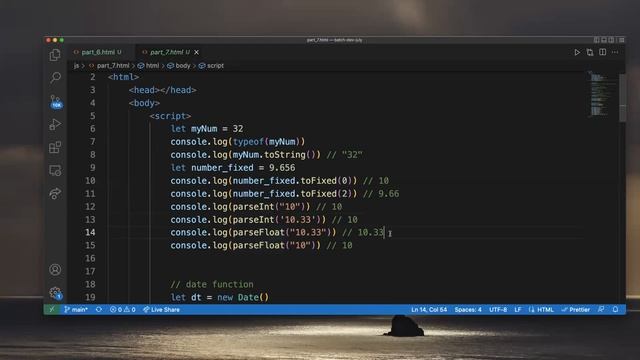The image size is (640, 360).
Task: Click 'let number_fixed = 9.656' line
Action: point(233,168)
